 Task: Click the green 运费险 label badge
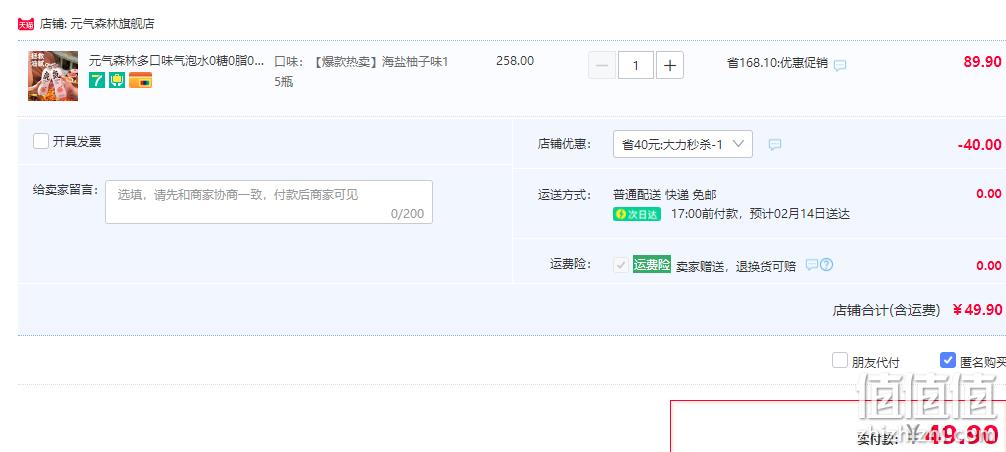pyautogui.click(x=652, y=264)
